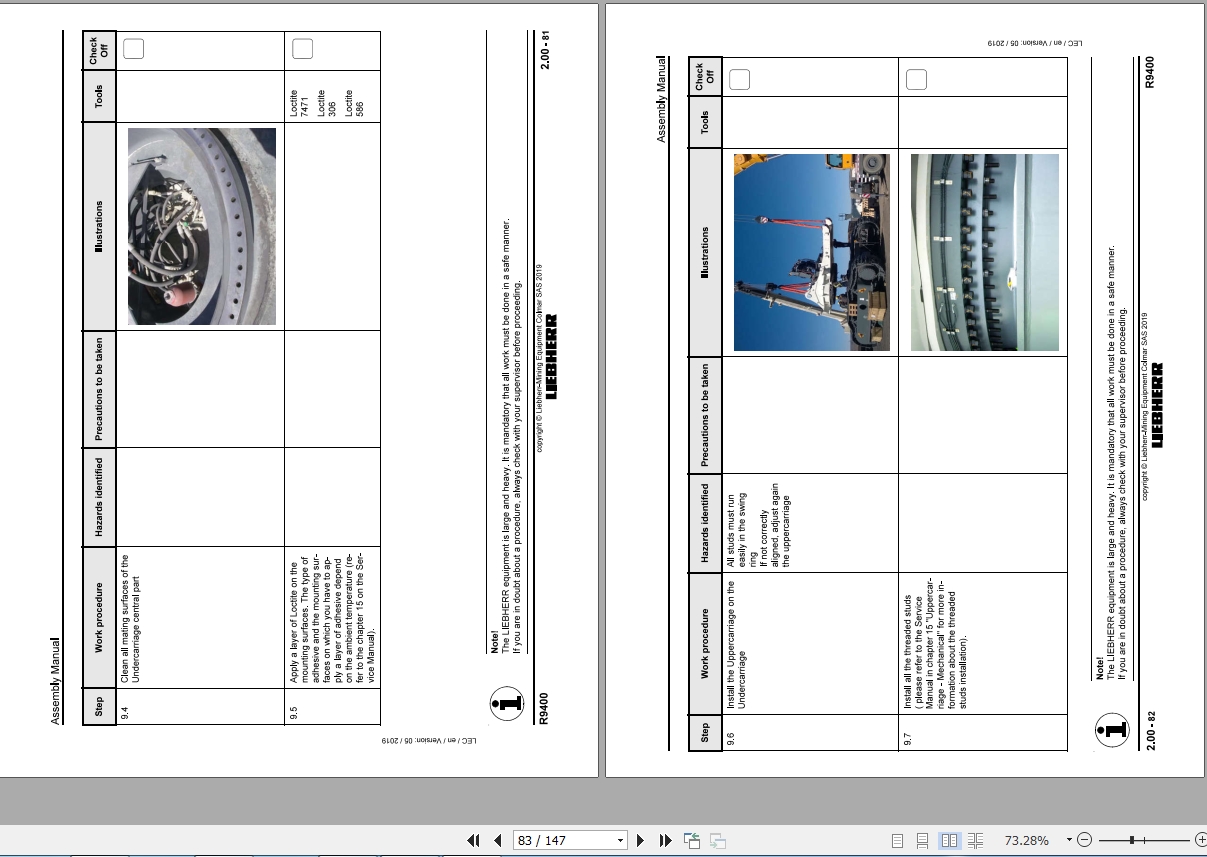The width and height of the screenshot is (1207, 857).
Task: Select the page number input field
Action: [x=560, y=840]
